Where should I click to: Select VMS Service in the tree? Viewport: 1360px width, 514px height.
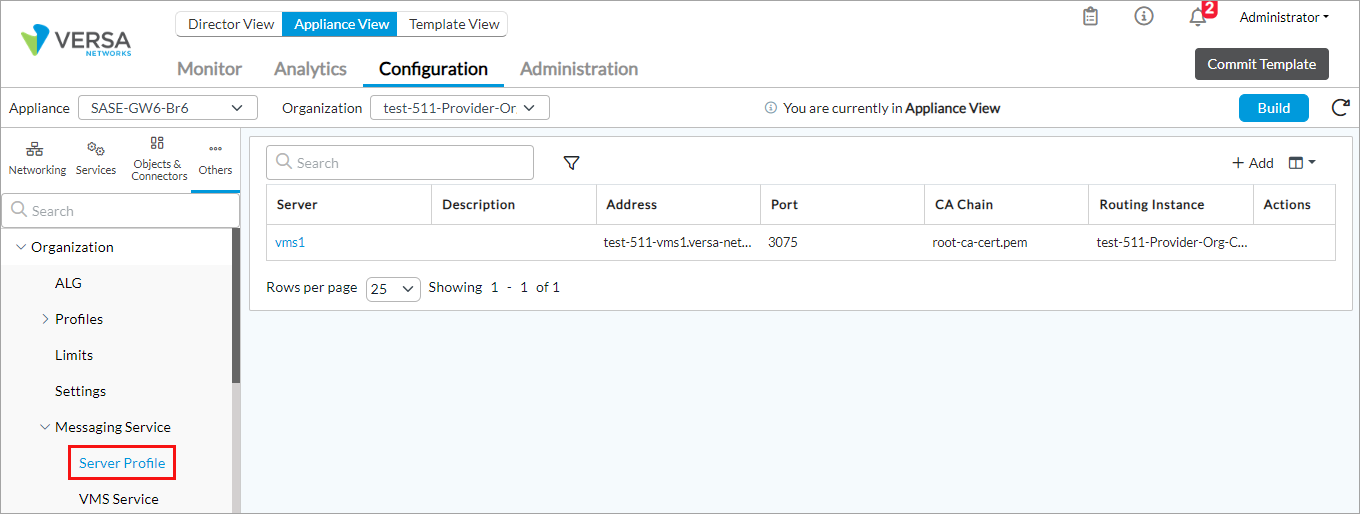click(x=119, y=499)
